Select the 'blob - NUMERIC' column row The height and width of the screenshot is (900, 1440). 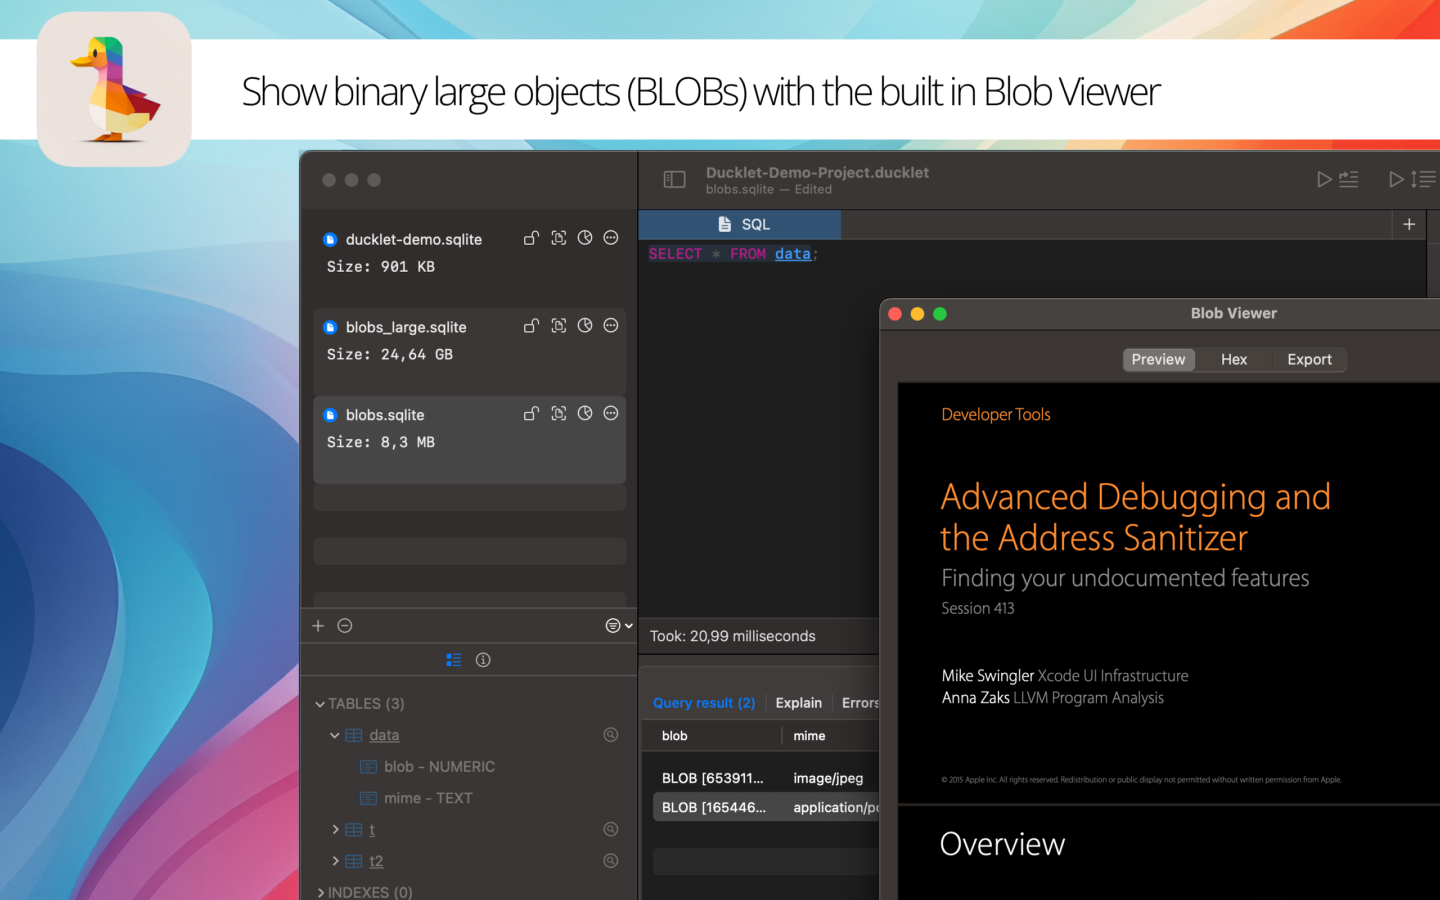pos(439,767)
